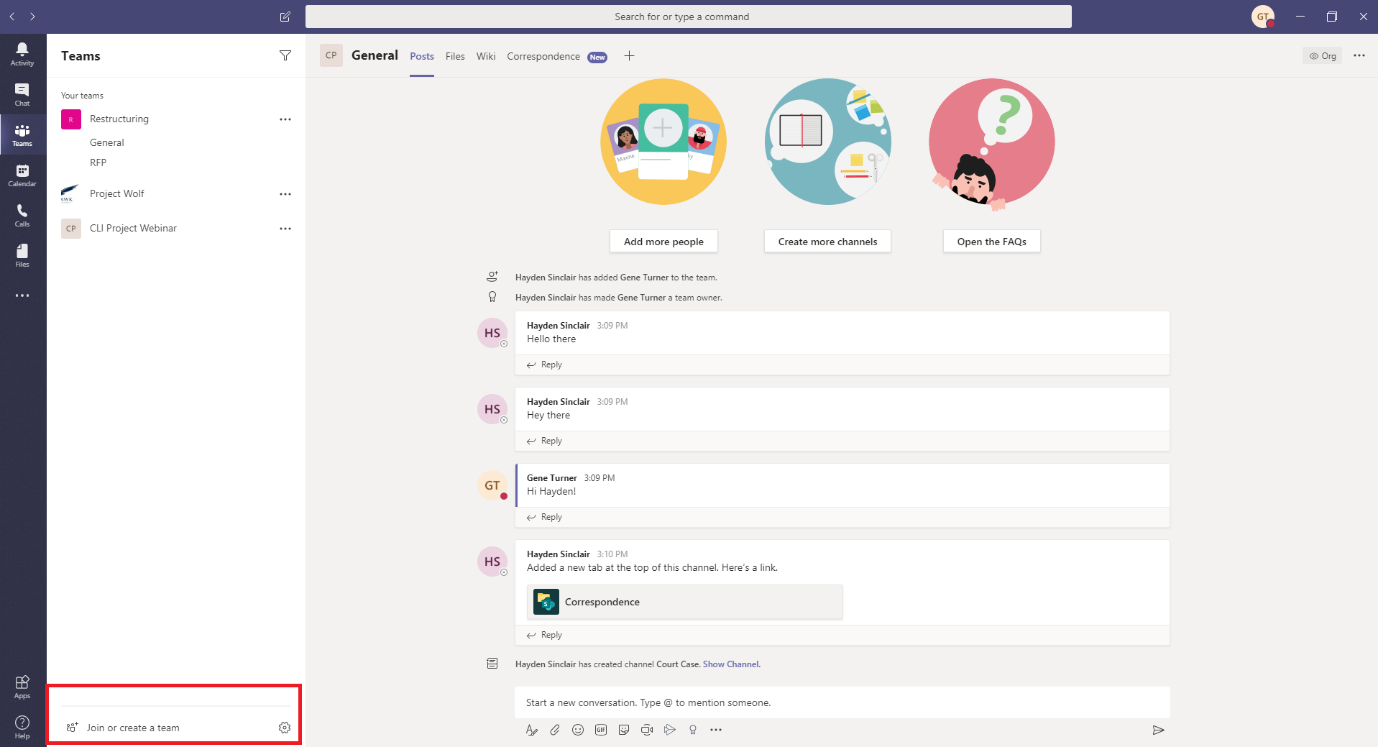This screenshot has width=1378, height=747.
Task: Open the Praise badge icon
Action: [693, 730]
